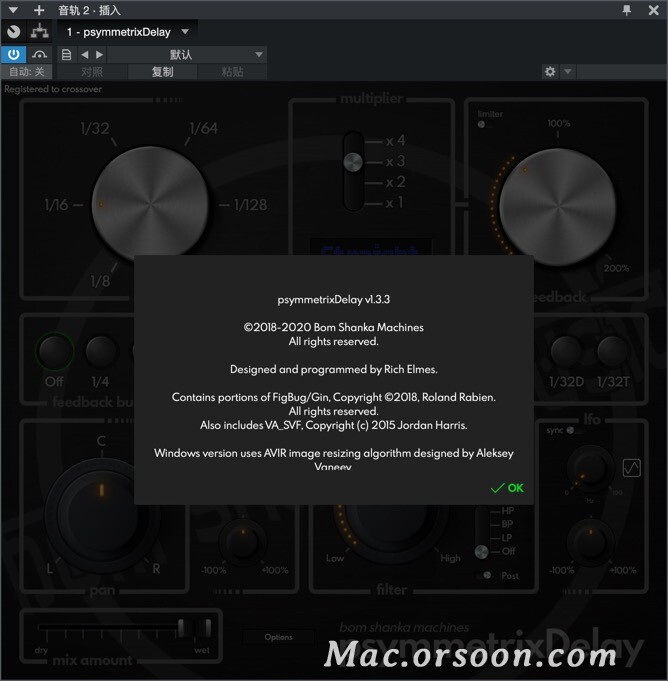Image resolution: width=668 pixels, height=681 pixels.
Task: Click the filter type switch handle at Off
Action: (481, 552)
